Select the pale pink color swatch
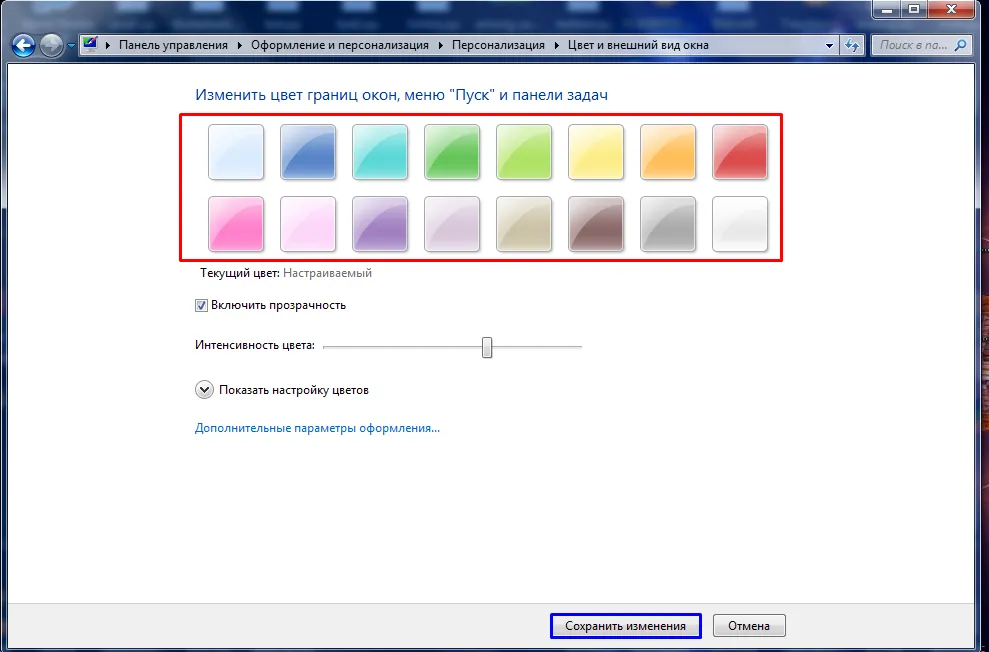This screenshot has width=989, height=652. pyautogui.click(x=308, y=224)
